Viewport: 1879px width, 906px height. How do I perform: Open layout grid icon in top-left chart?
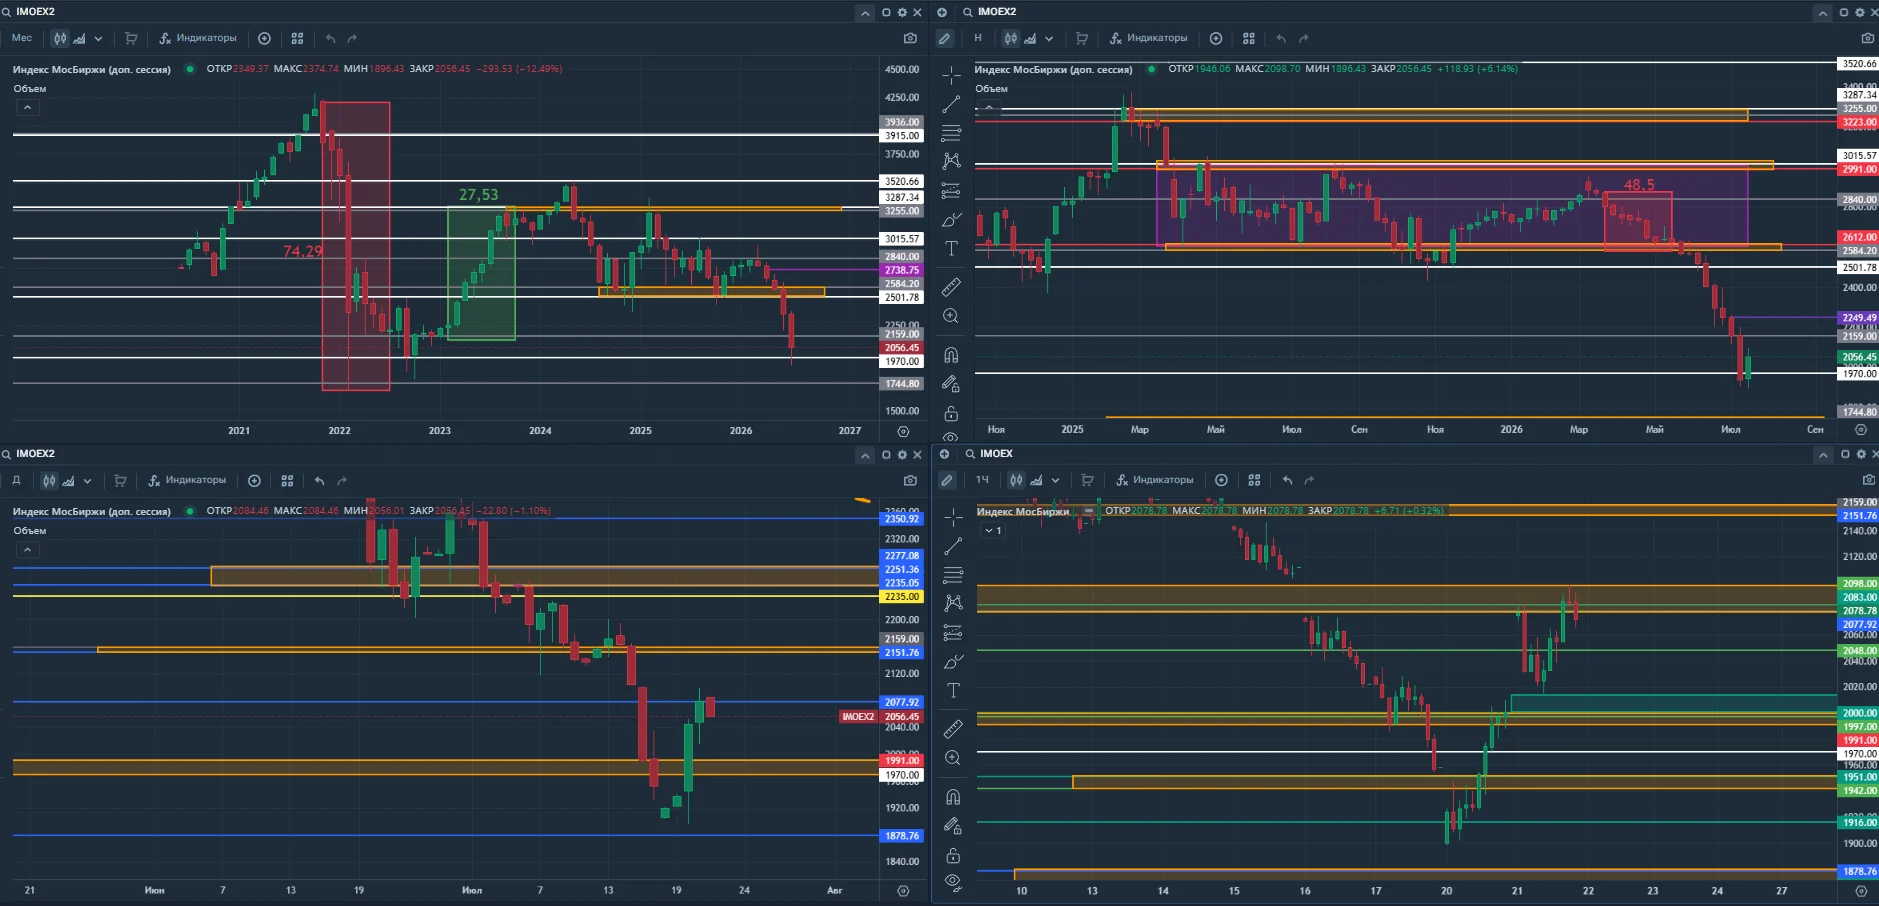(297, 38)
